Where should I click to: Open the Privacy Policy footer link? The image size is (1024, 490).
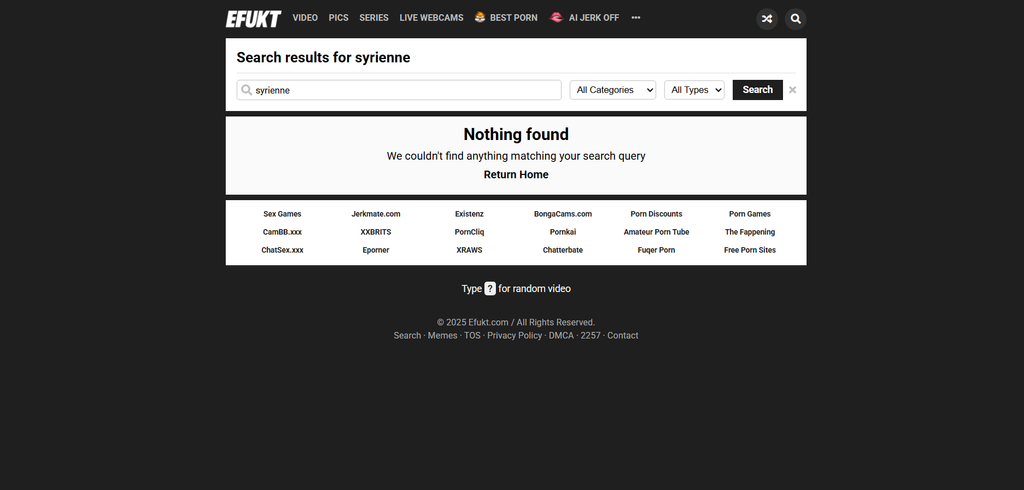[514, 336]
